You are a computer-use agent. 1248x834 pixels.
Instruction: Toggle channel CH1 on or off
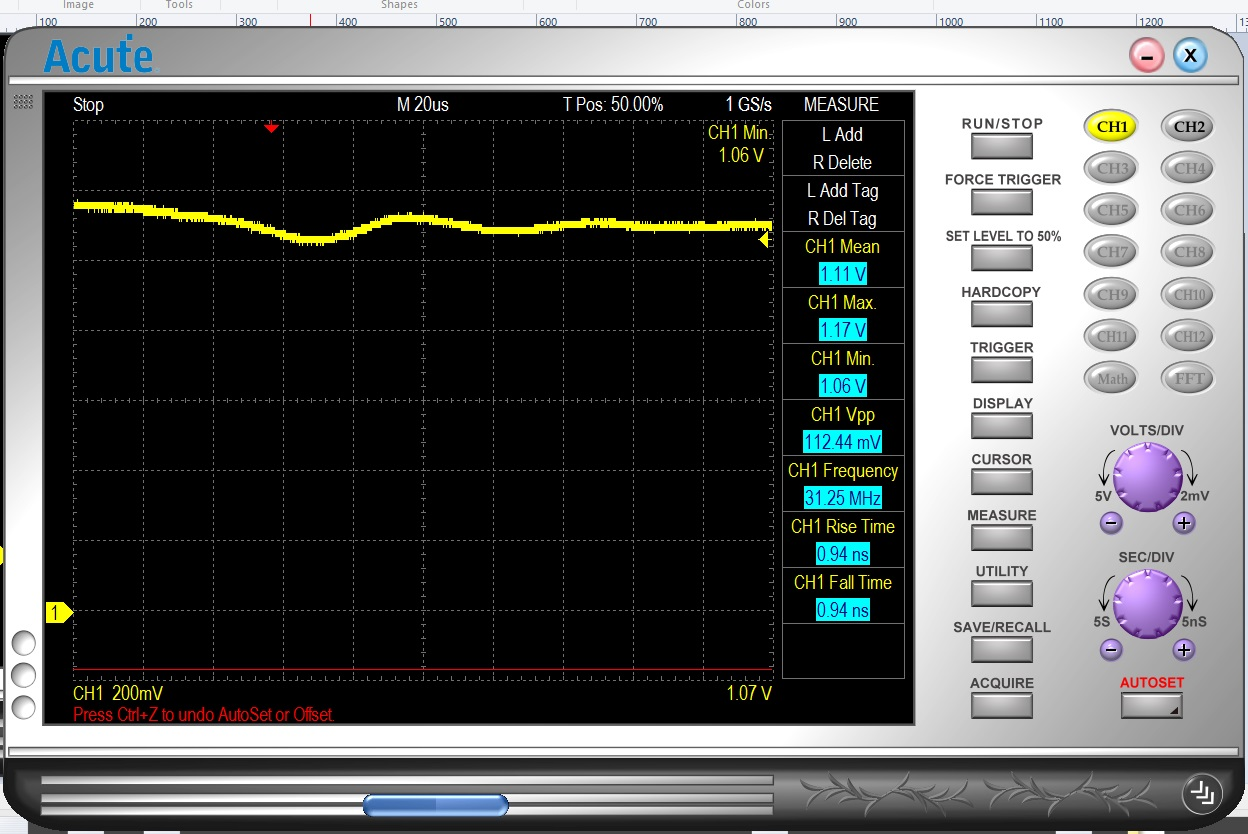(1112, 127)
